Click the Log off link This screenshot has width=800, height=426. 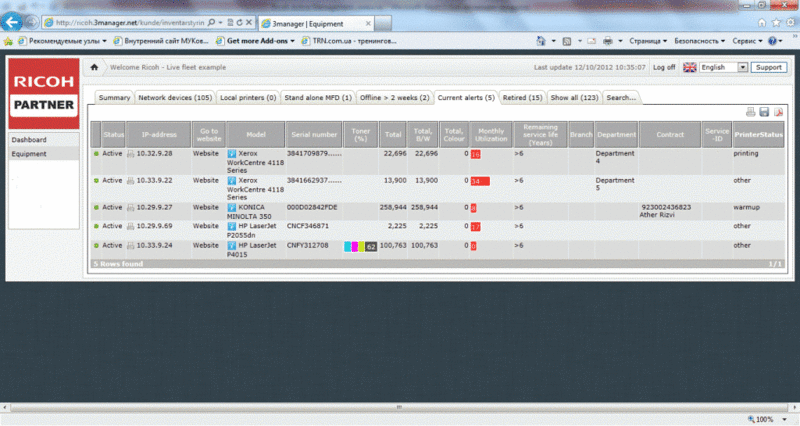664,67
